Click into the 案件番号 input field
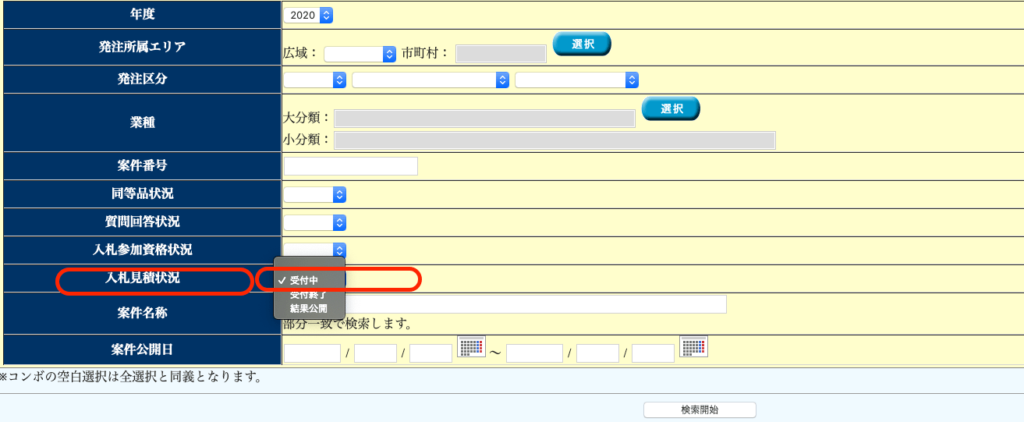 click(350, 166)
